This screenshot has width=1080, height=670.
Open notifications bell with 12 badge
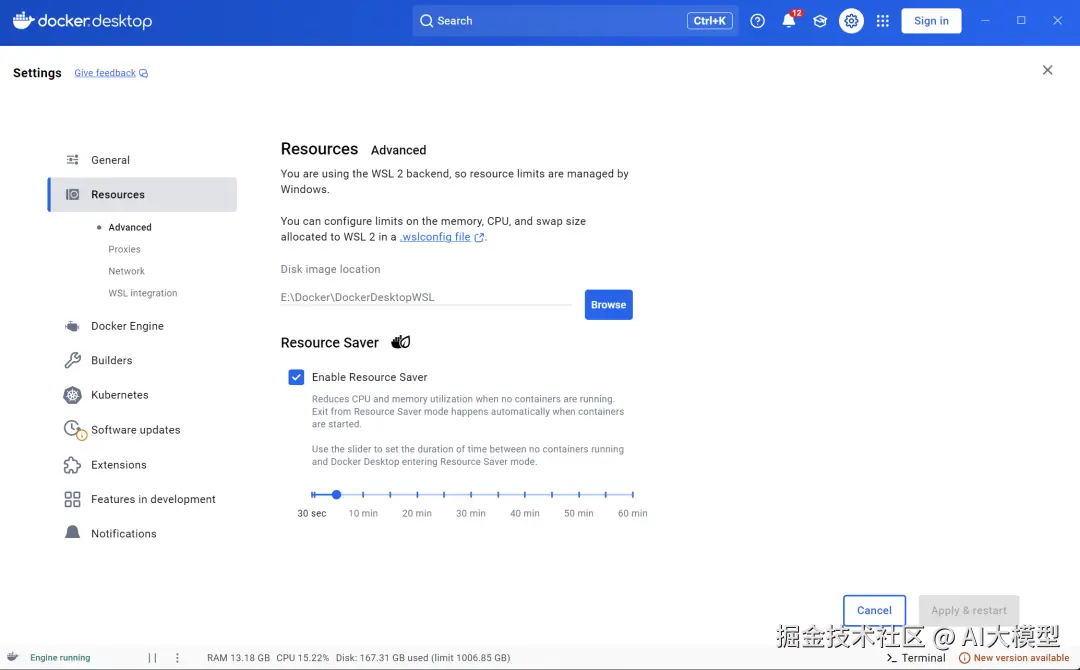tap(789, 21)
